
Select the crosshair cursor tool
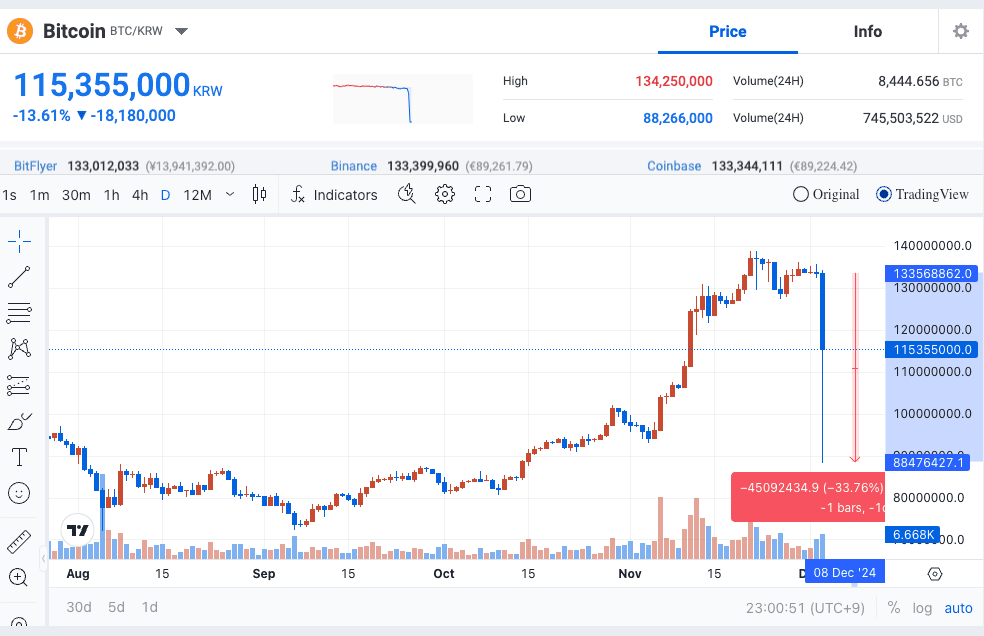coord(19,241)
